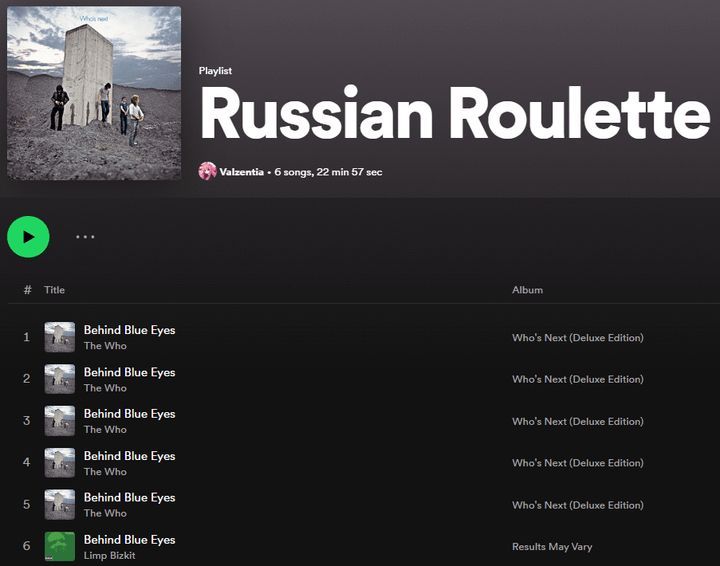Click the green Limp Bizkit track thumbnail
The image size is (720, 566).
[60, 547]
